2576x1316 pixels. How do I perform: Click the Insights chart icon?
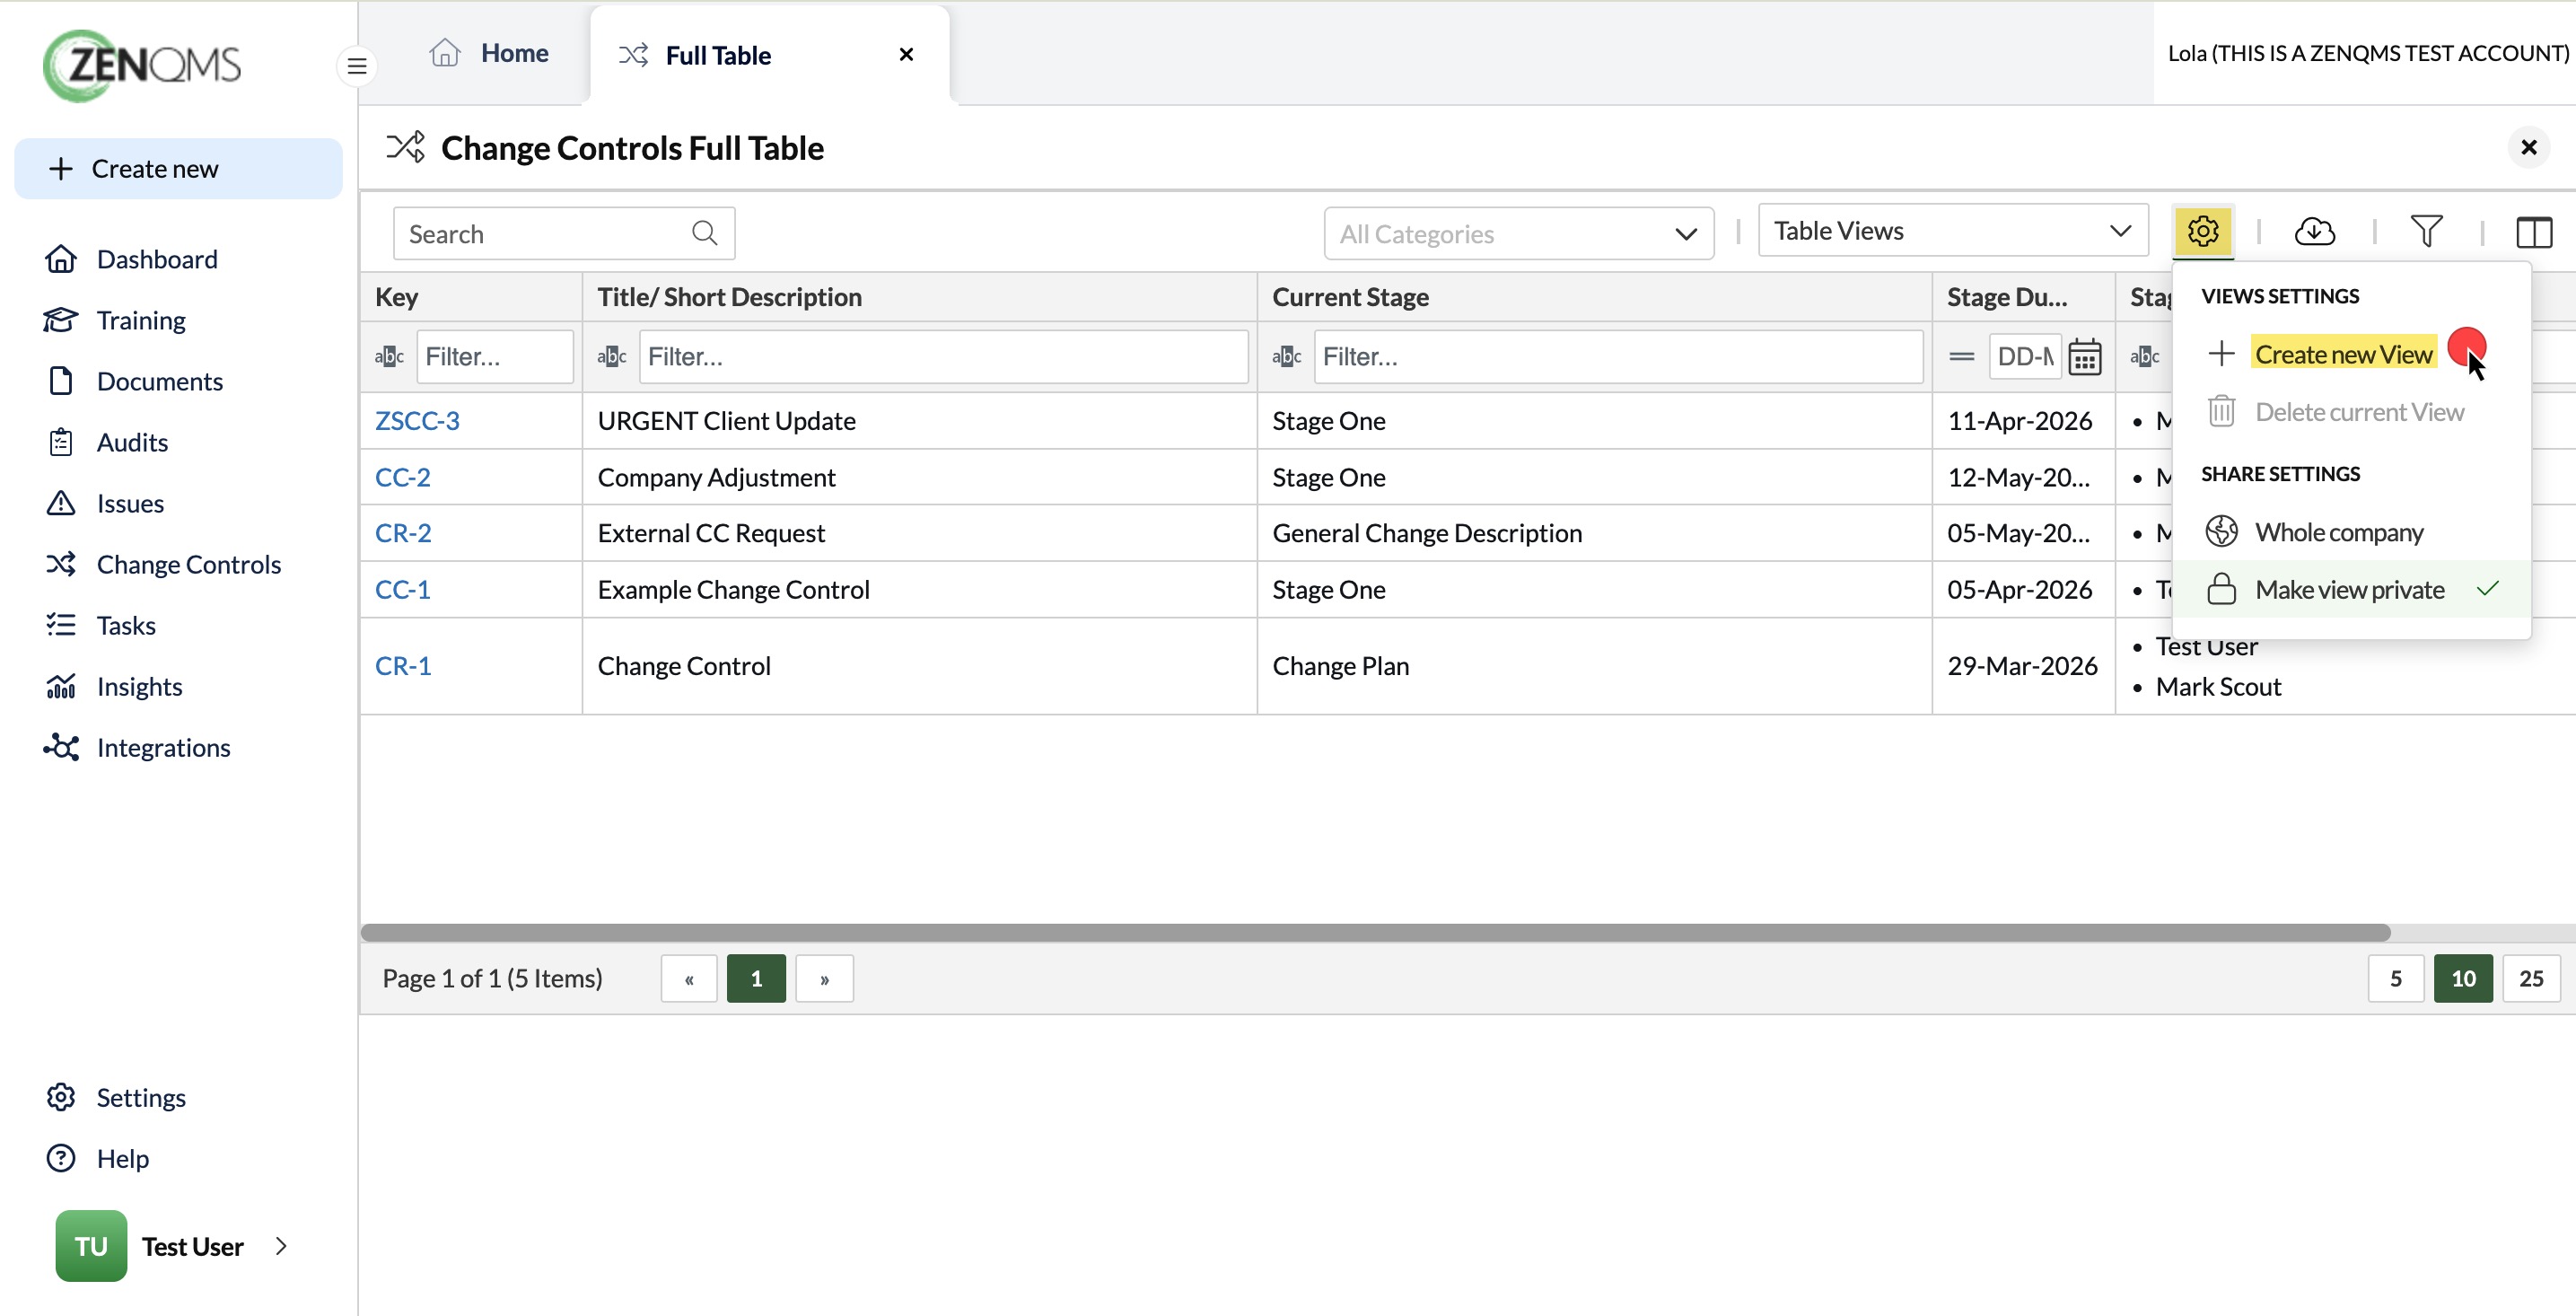click(x=61, y=686)
